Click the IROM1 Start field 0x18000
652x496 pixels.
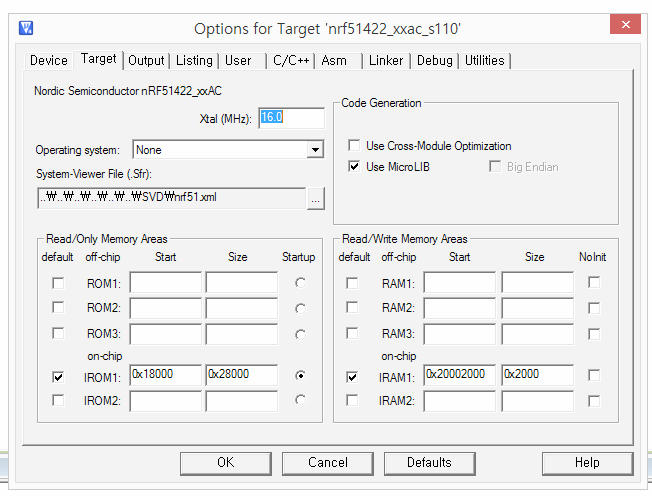click(x=165, y=375)
